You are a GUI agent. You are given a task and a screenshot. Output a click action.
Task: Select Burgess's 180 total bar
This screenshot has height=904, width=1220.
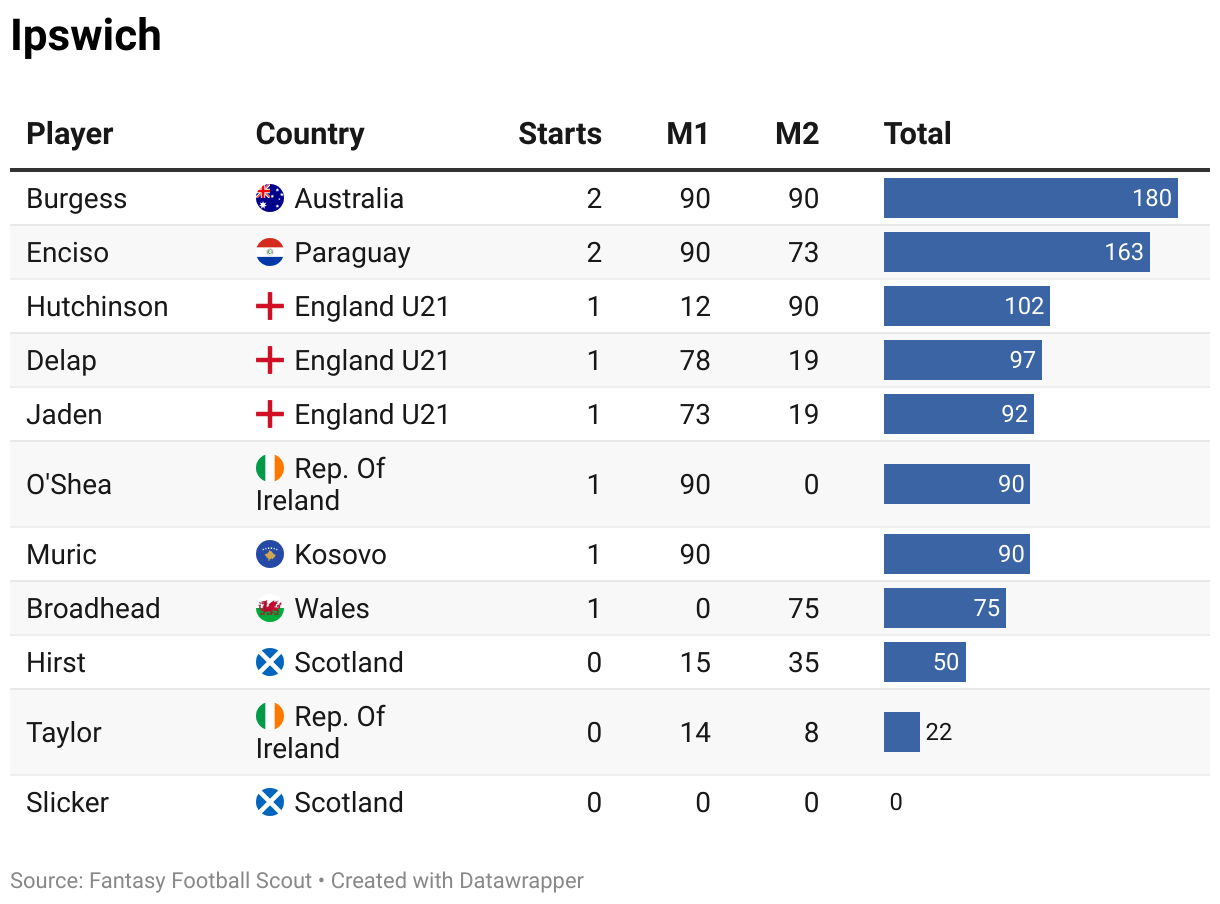[x=1030, y=198]
